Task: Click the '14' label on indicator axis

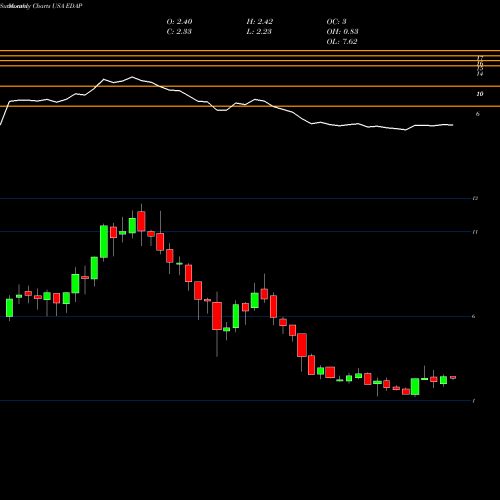Action: (x=480, y=74)
